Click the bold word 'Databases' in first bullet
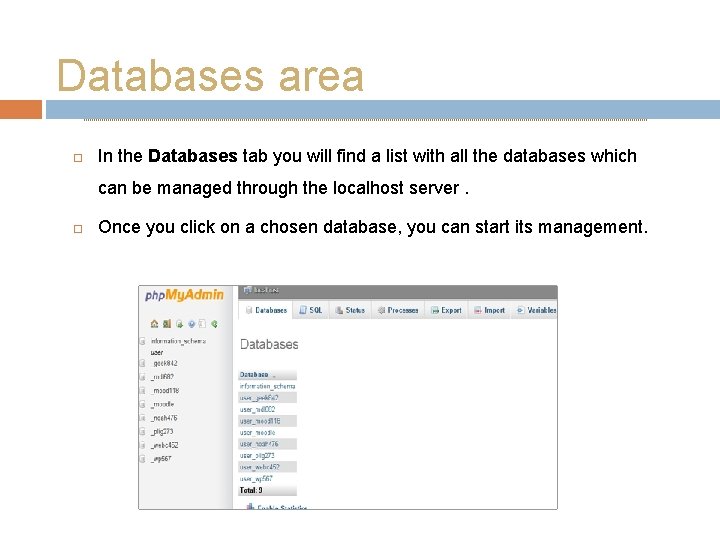720x540 pixels. tap(193, 156)
